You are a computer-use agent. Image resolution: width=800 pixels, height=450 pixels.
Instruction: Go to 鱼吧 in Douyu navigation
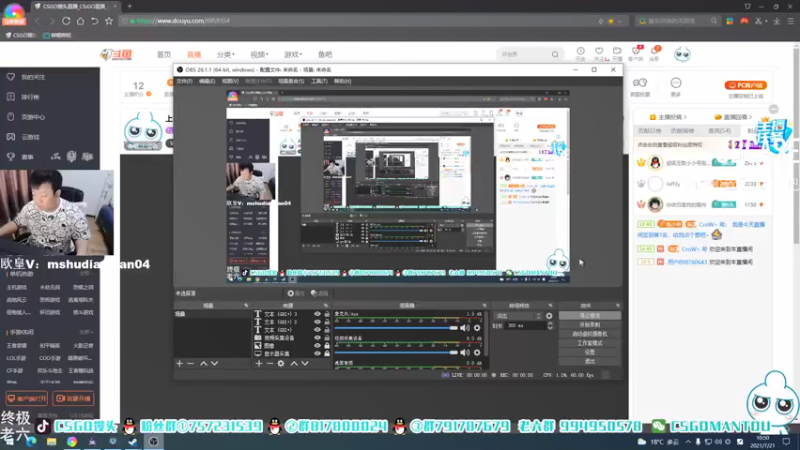(x=325, y=55)
